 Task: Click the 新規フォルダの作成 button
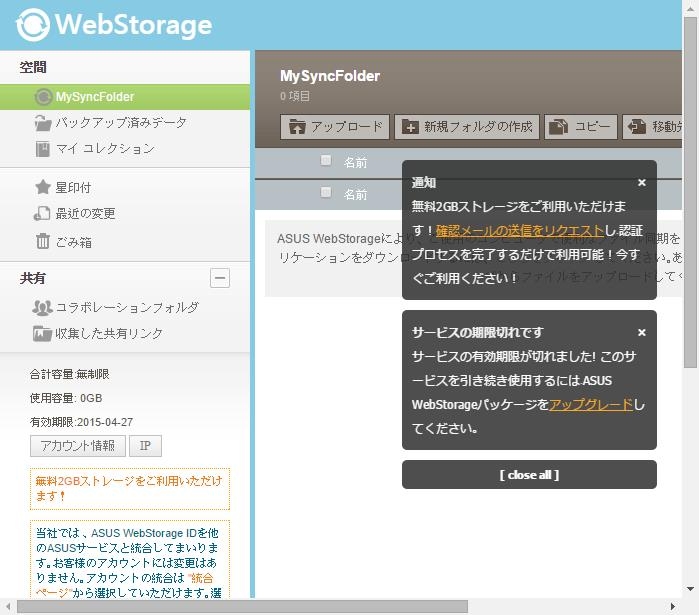[x=467, y=127]
